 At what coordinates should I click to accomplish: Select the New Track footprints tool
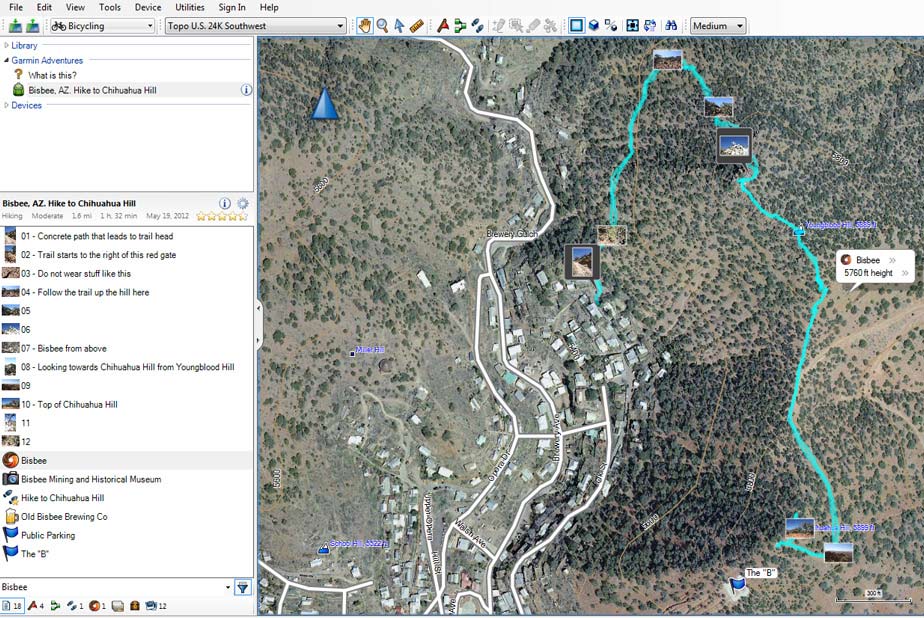(x=477, y=26)
